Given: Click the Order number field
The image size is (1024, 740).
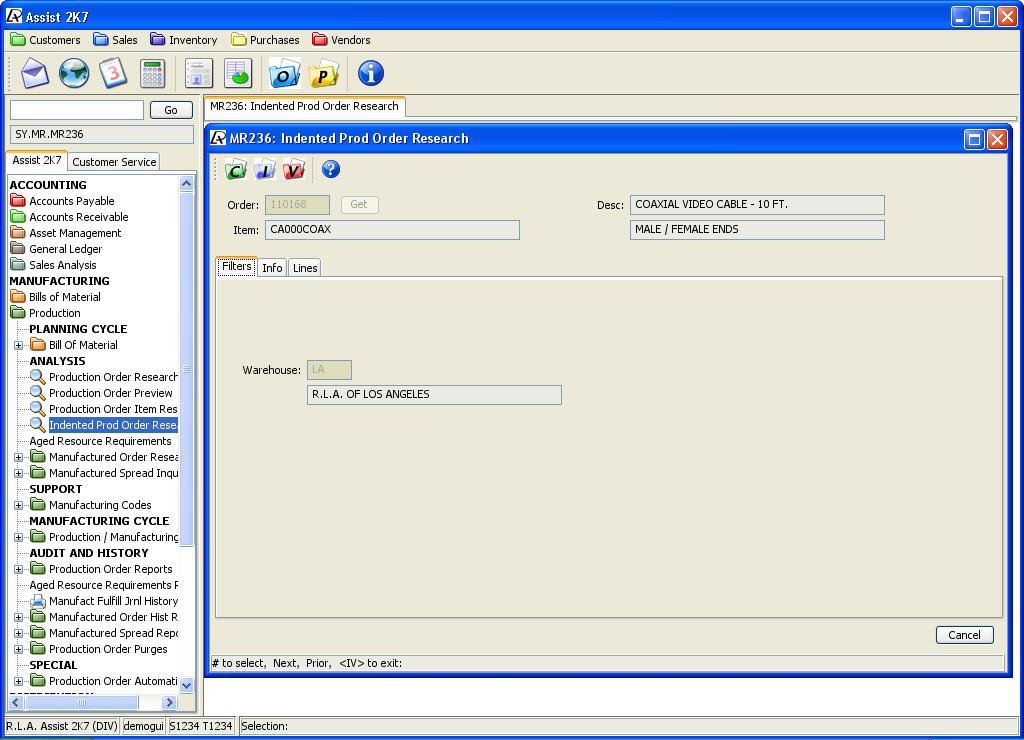Looking at the screenshot, I should point(297,204).
